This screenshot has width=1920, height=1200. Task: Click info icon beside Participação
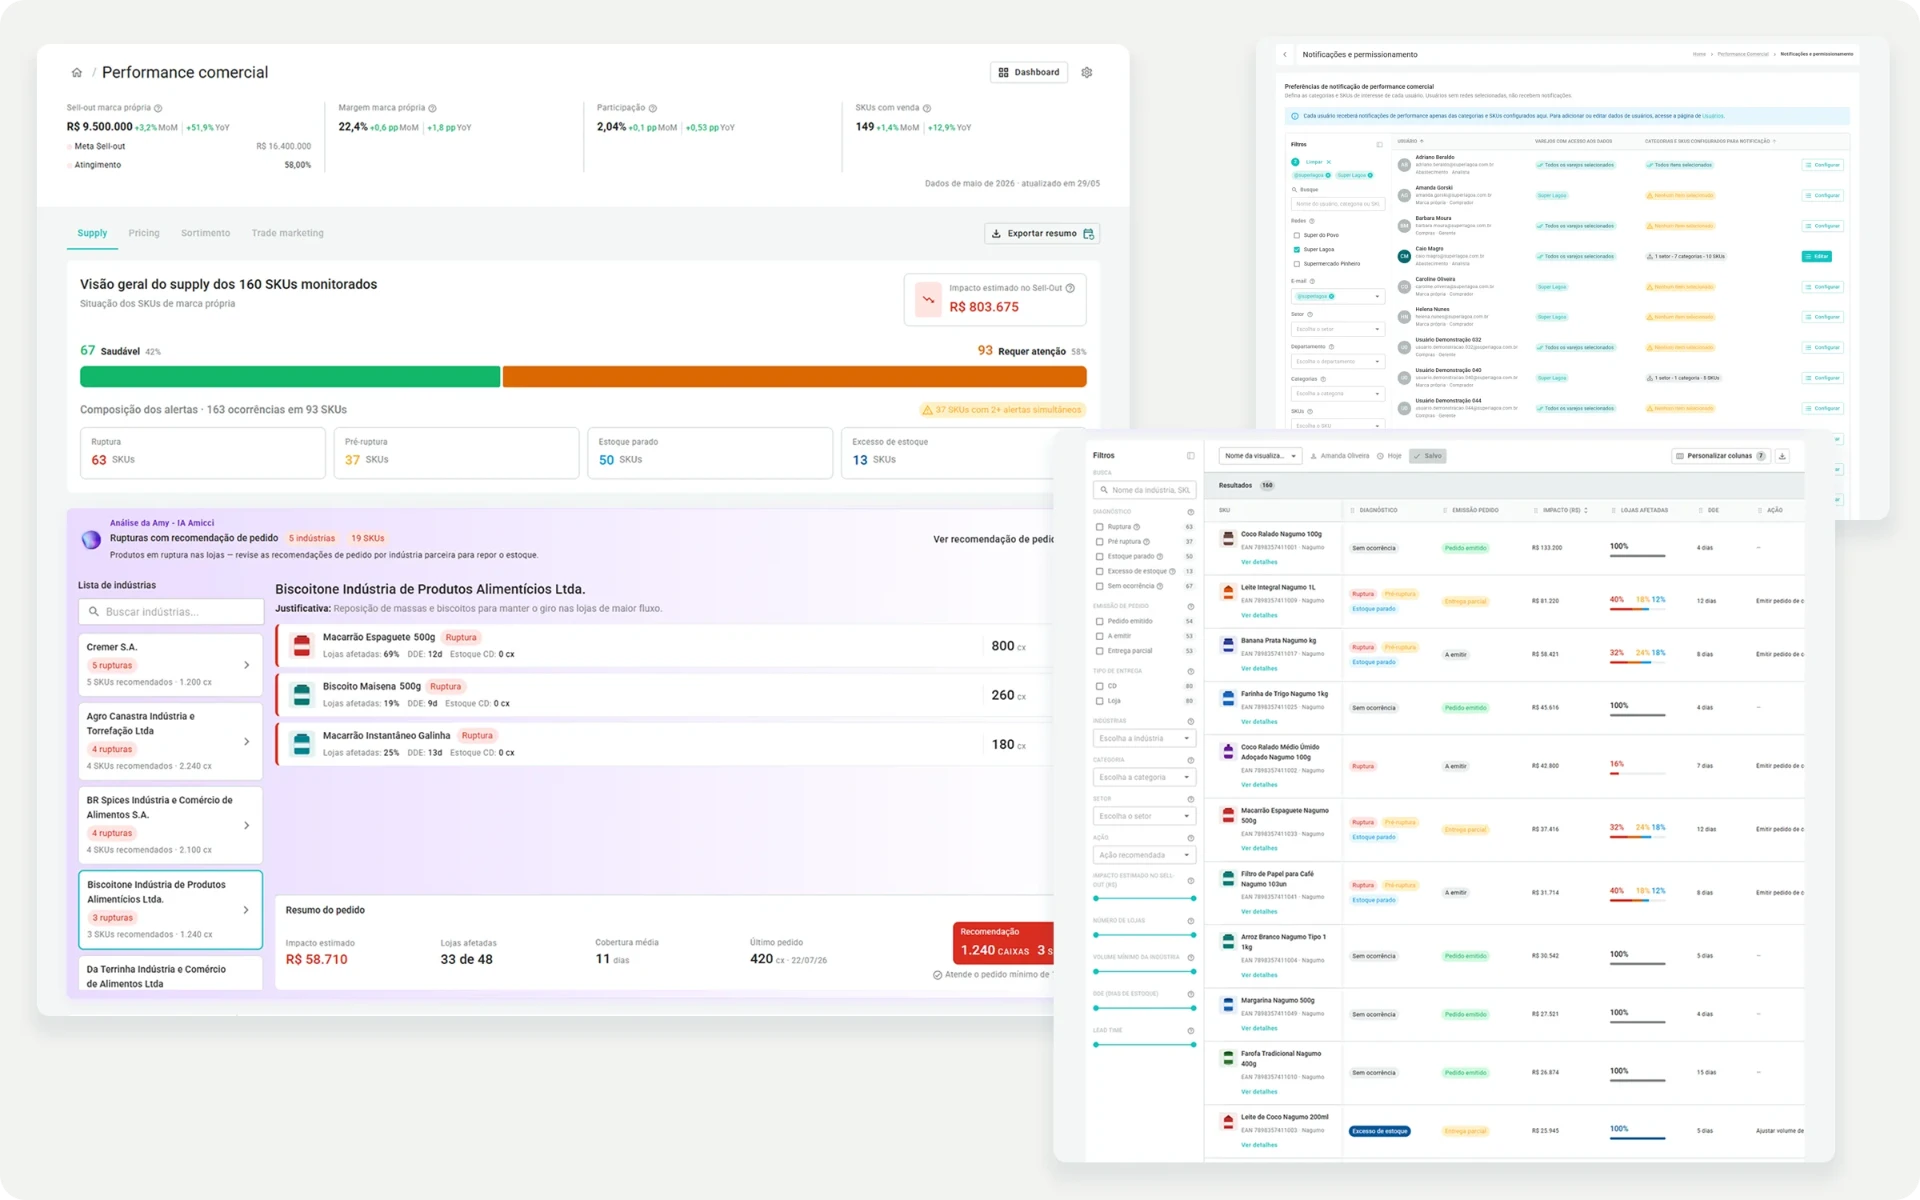click(x=653, y=108)
